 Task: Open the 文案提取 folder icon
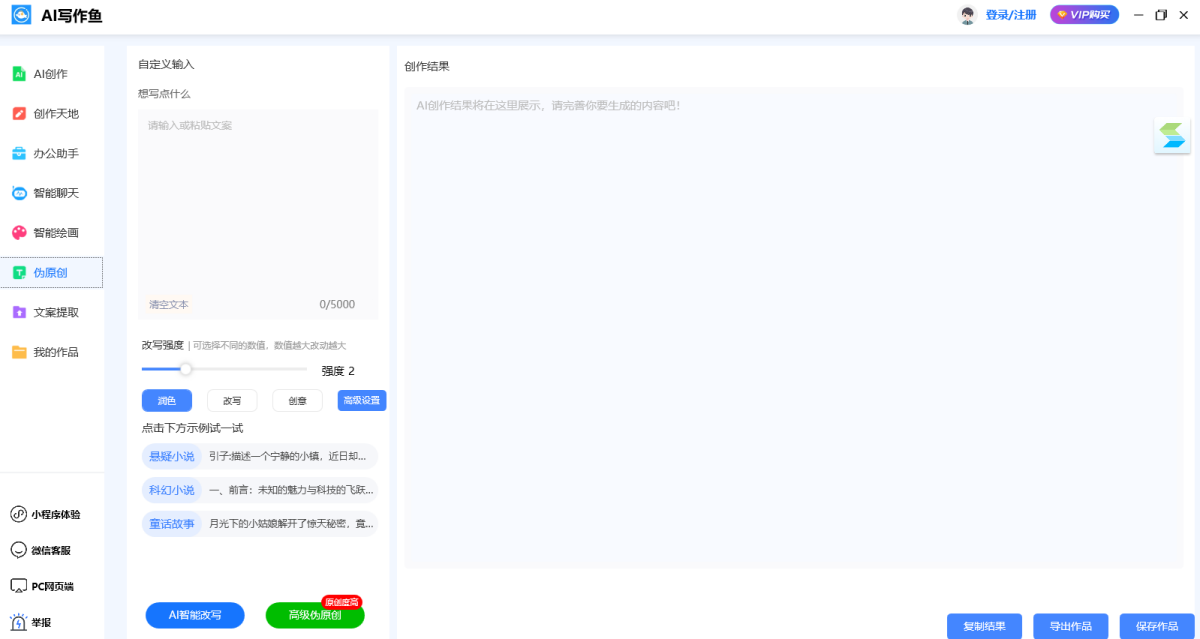click(x=18, y=312)
